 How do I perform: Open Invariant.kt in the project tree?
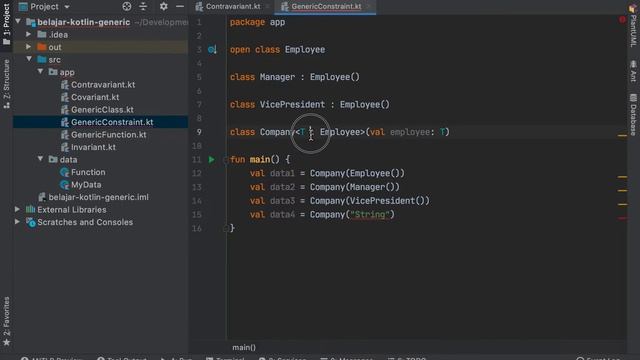(x=93, y=147)
